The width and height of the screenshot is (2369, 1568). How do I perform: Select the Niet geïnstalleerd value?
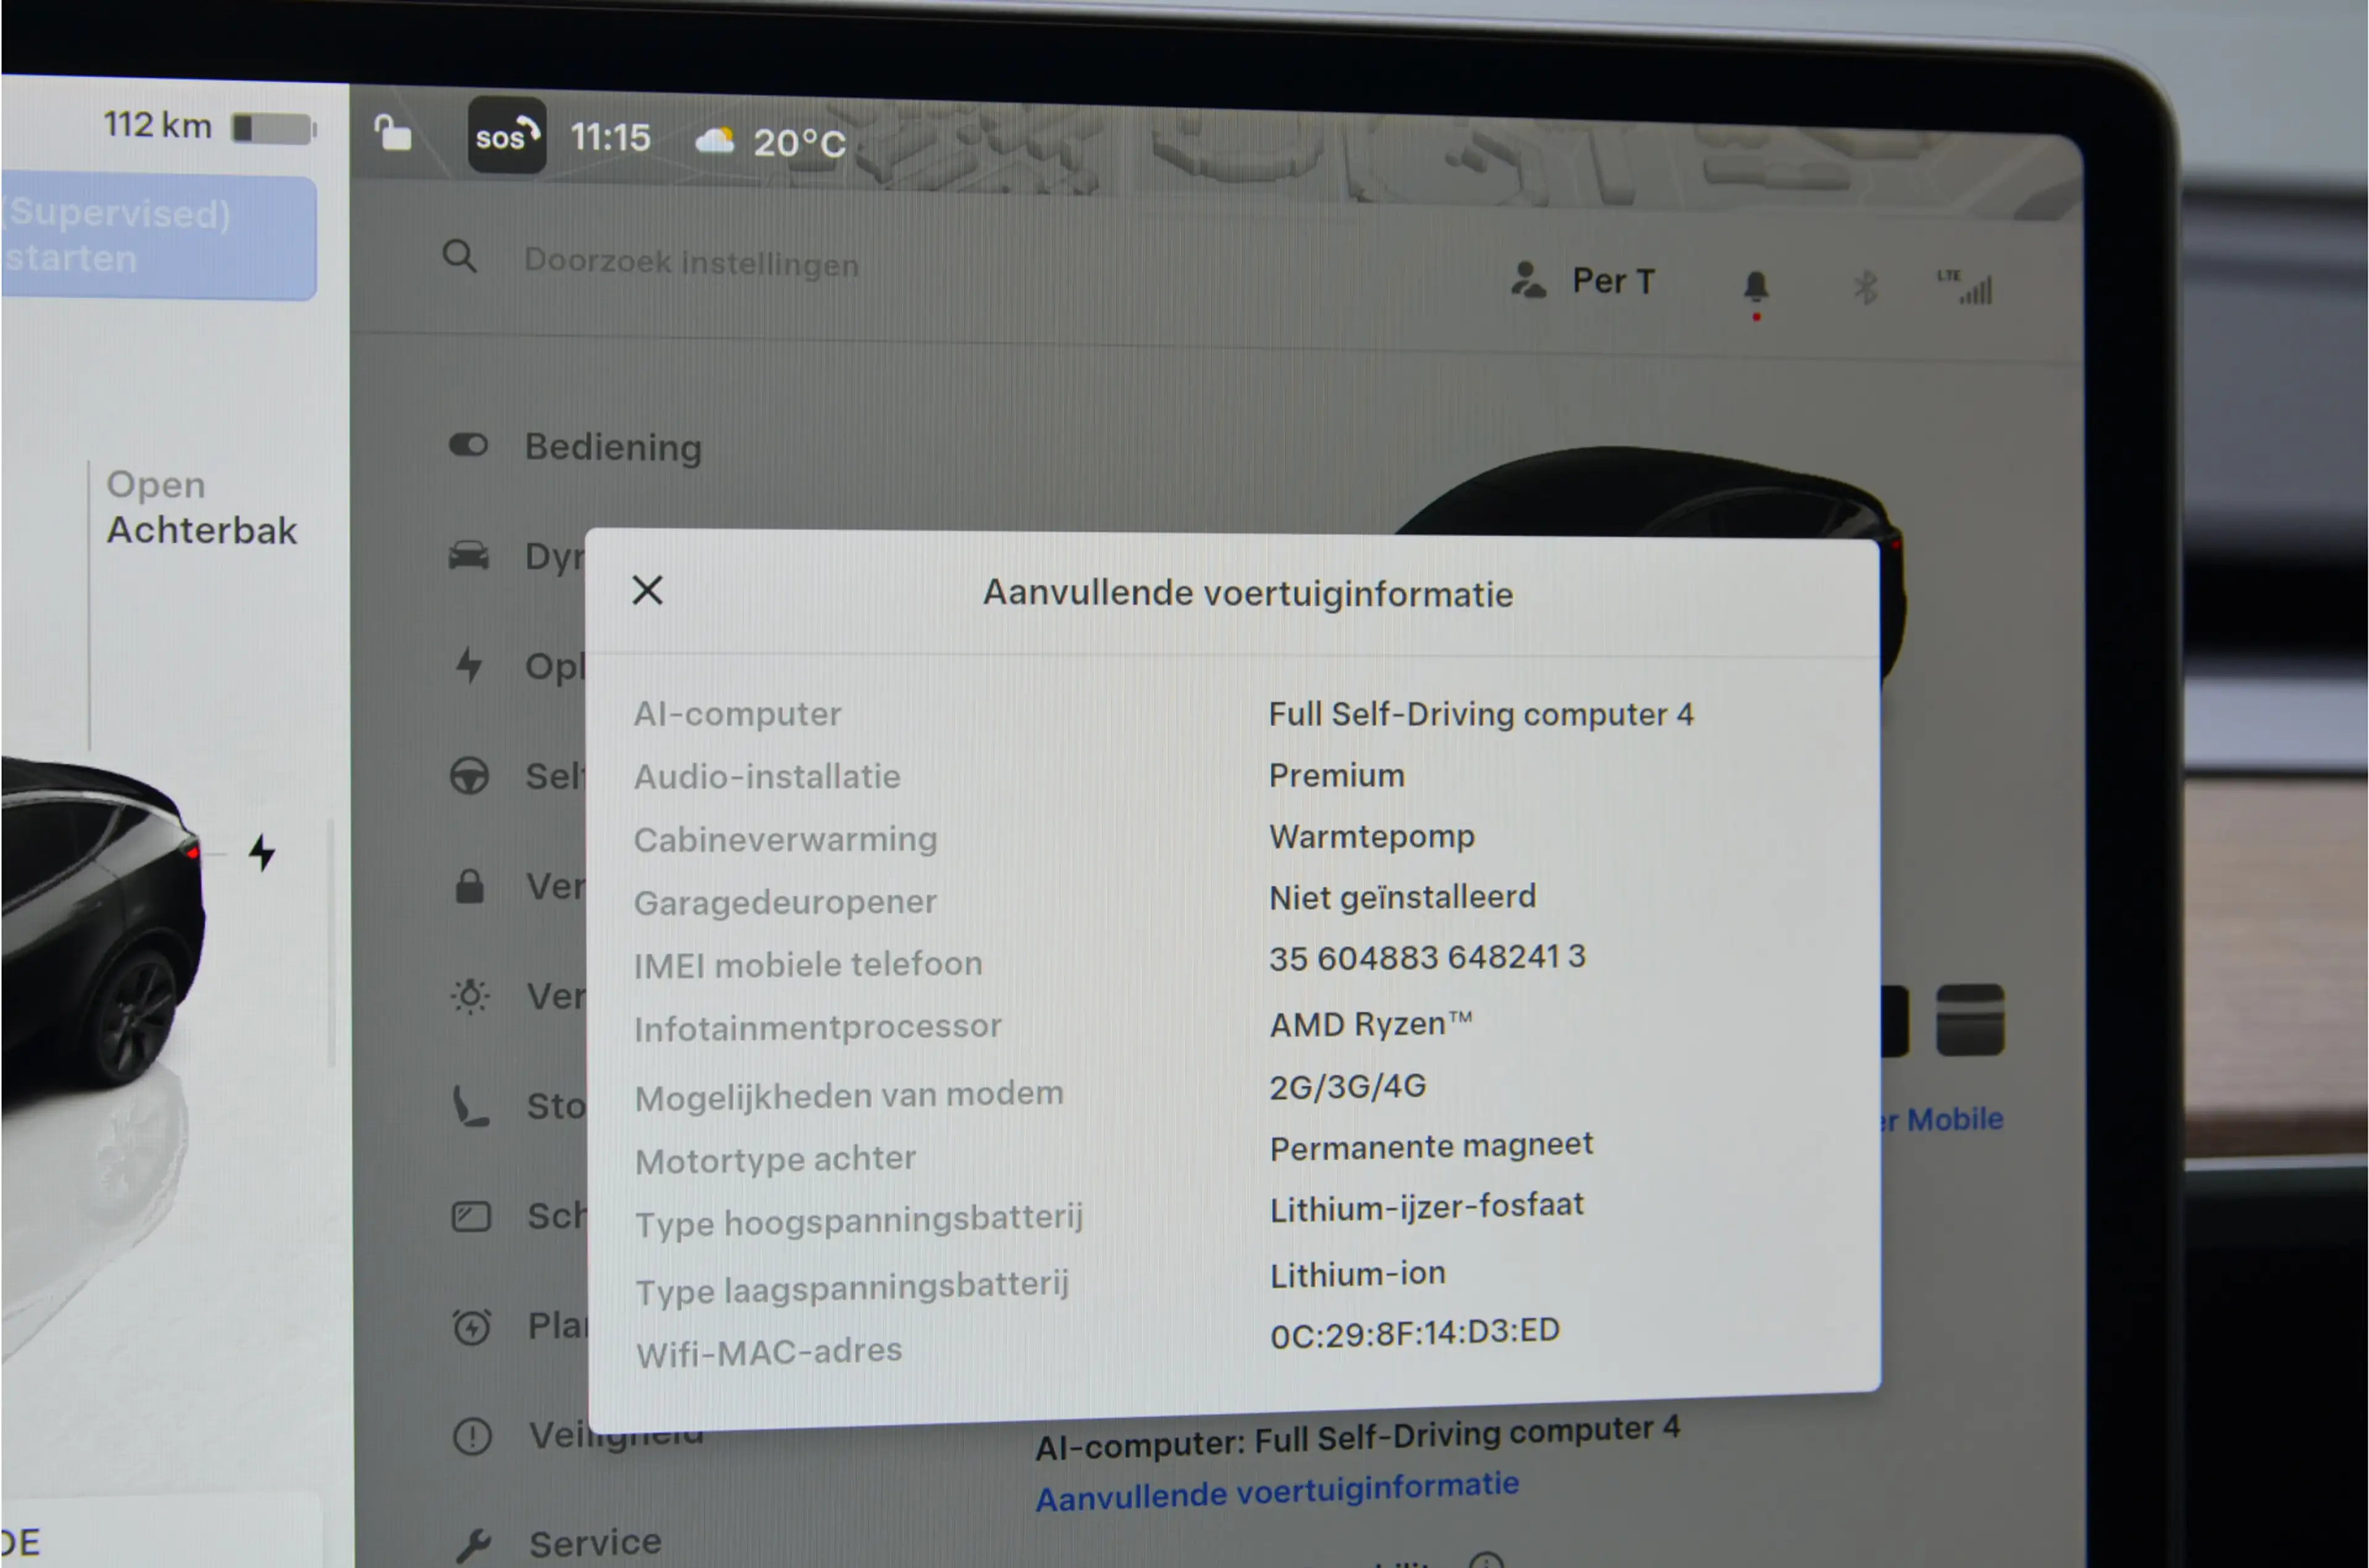(1402, 897)
